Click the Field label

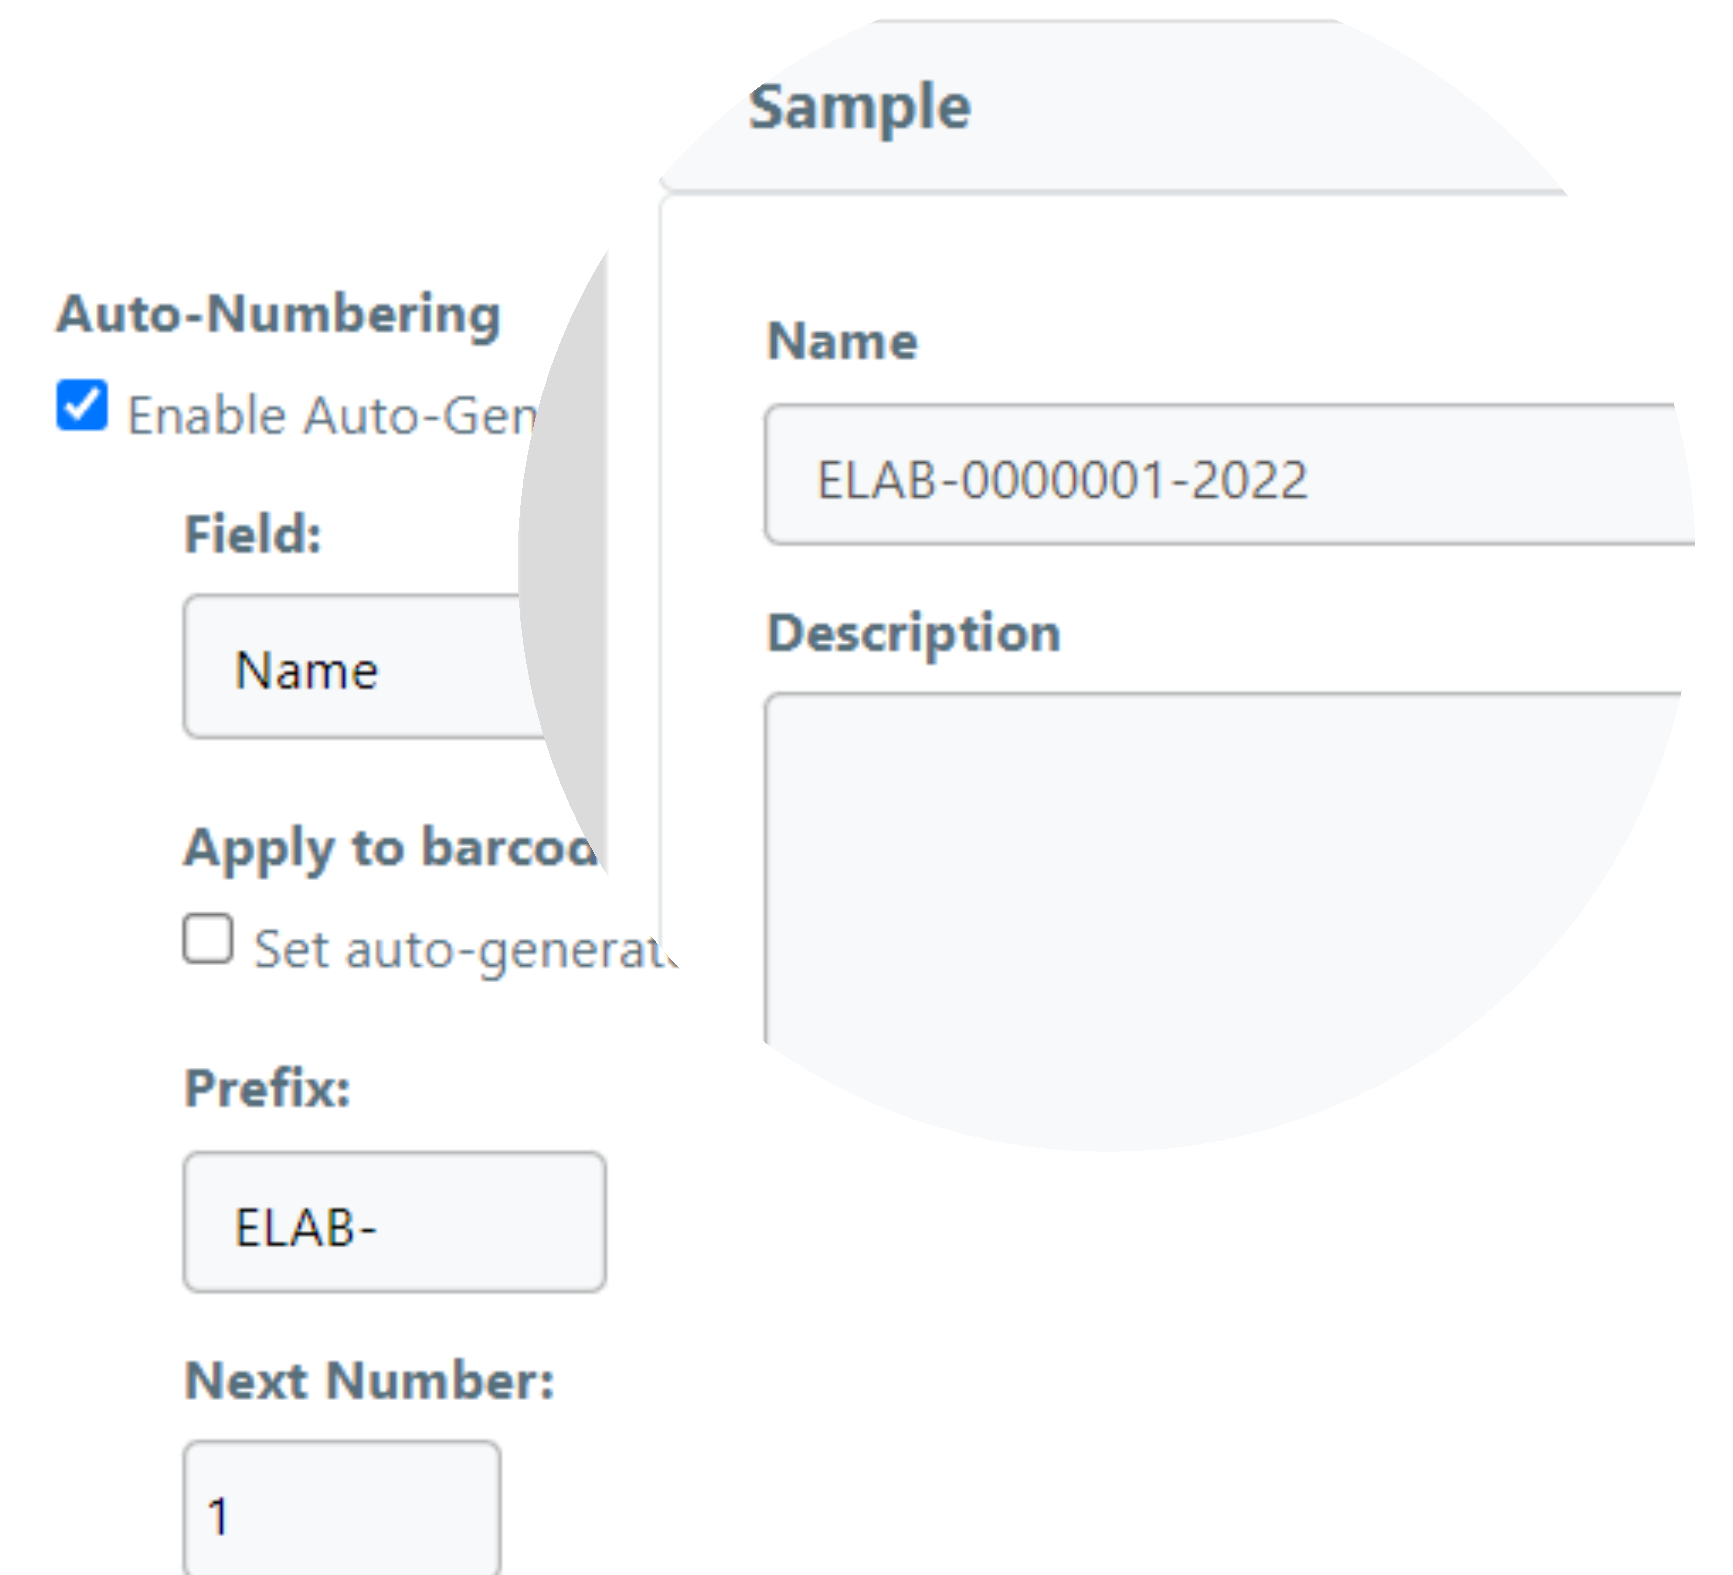[252, 534]
